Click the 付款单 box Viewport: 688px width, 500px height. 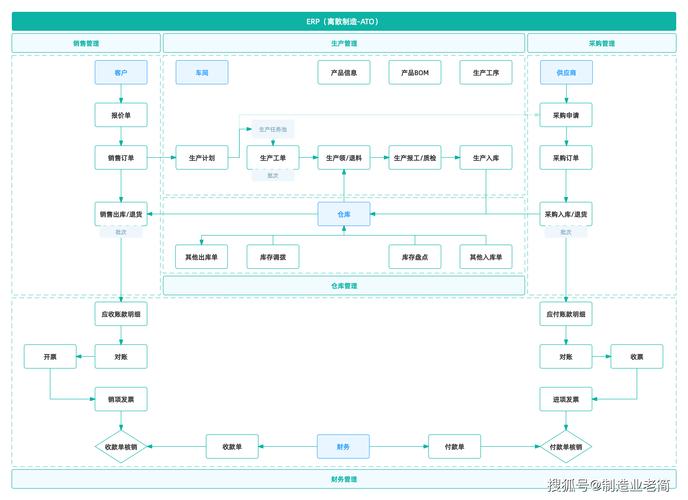point(455,446)
